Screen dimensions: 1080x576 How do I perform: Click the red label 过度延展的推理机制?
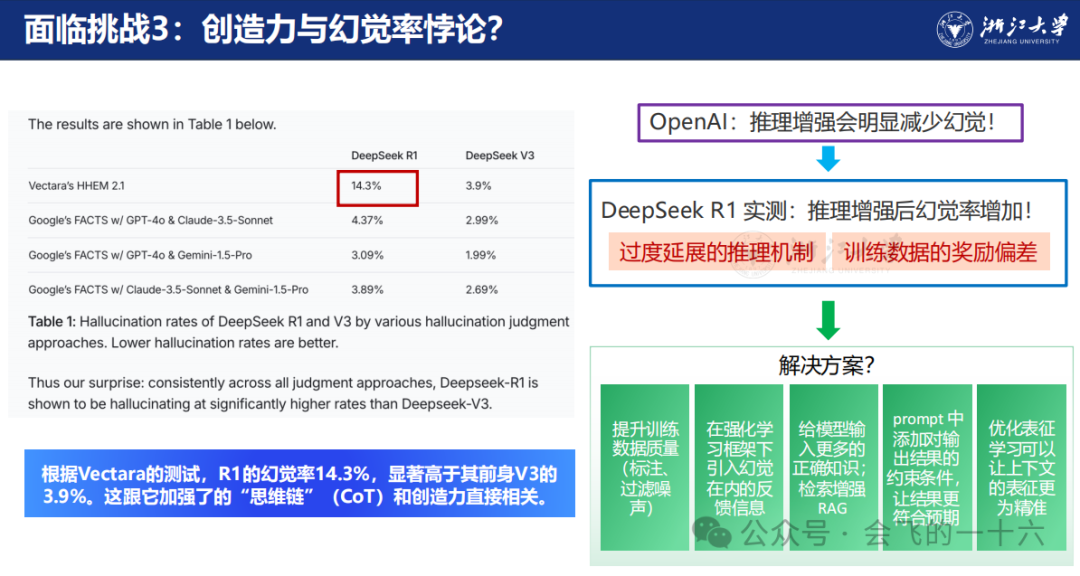pos(716,252)
